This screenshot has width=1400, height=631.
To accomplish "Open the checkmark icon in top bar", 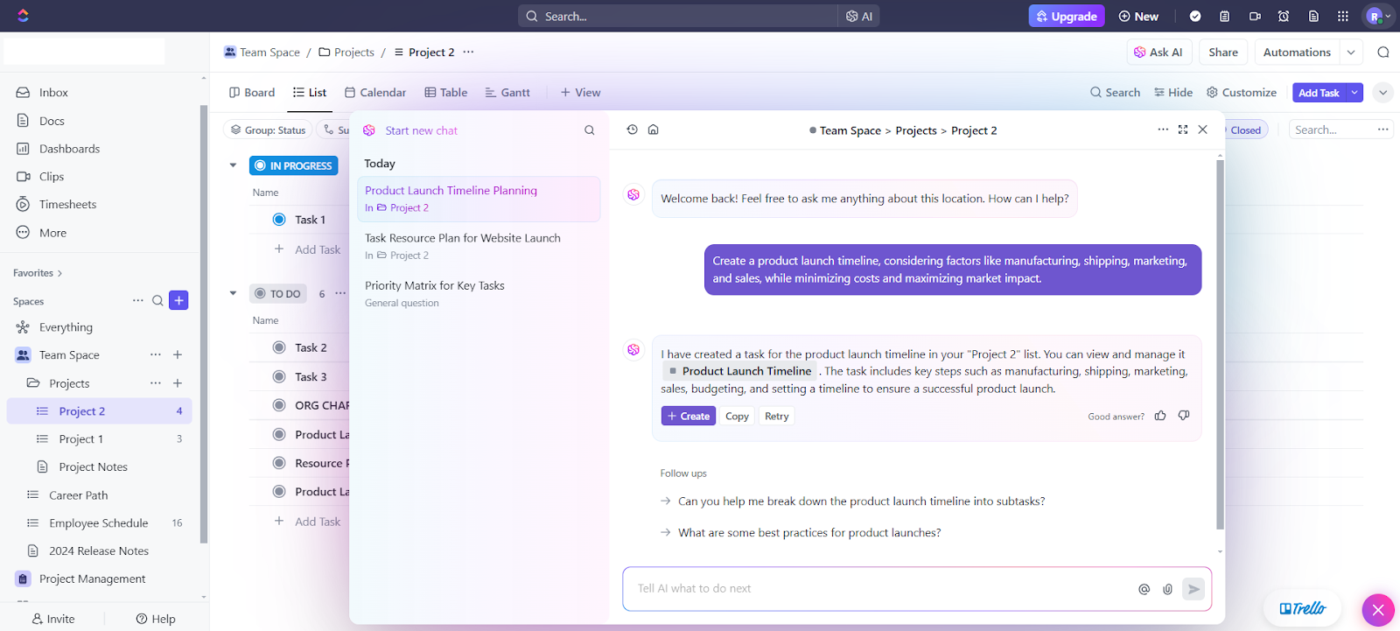I will point(1195,16).
